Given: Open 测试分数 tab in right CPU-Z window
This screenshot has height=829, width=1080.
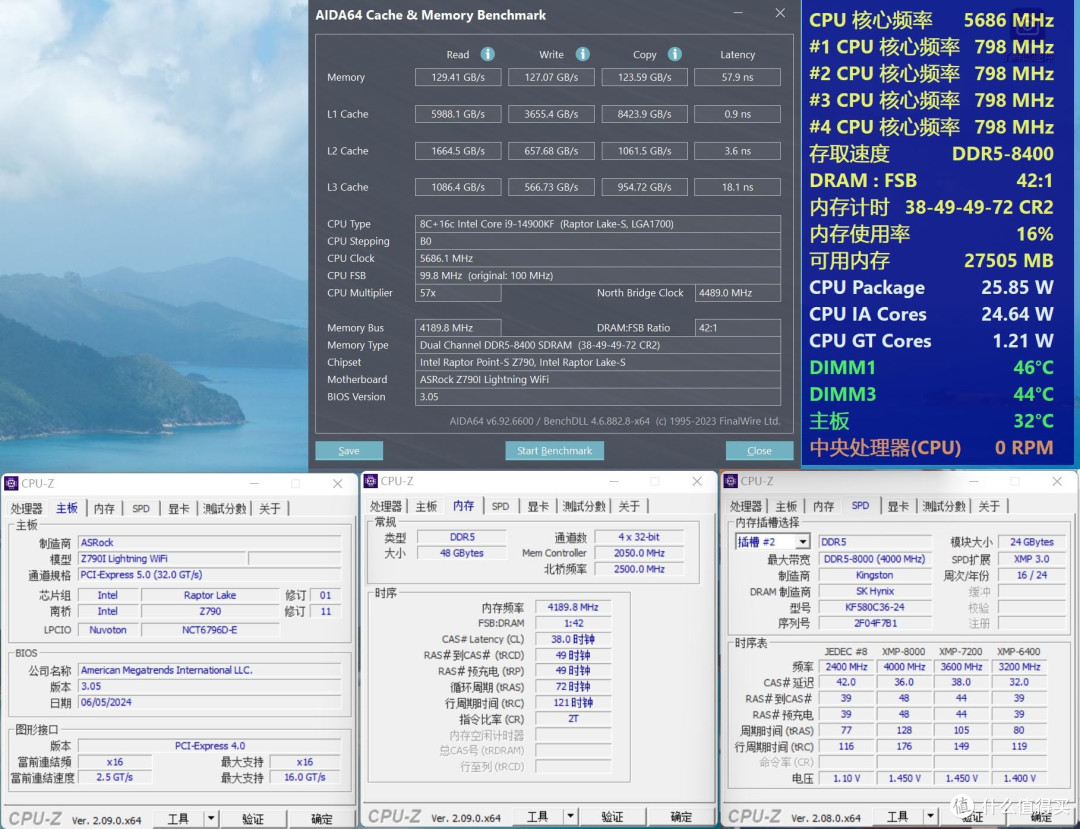Looking at the screenshot, I should [944, 507].
